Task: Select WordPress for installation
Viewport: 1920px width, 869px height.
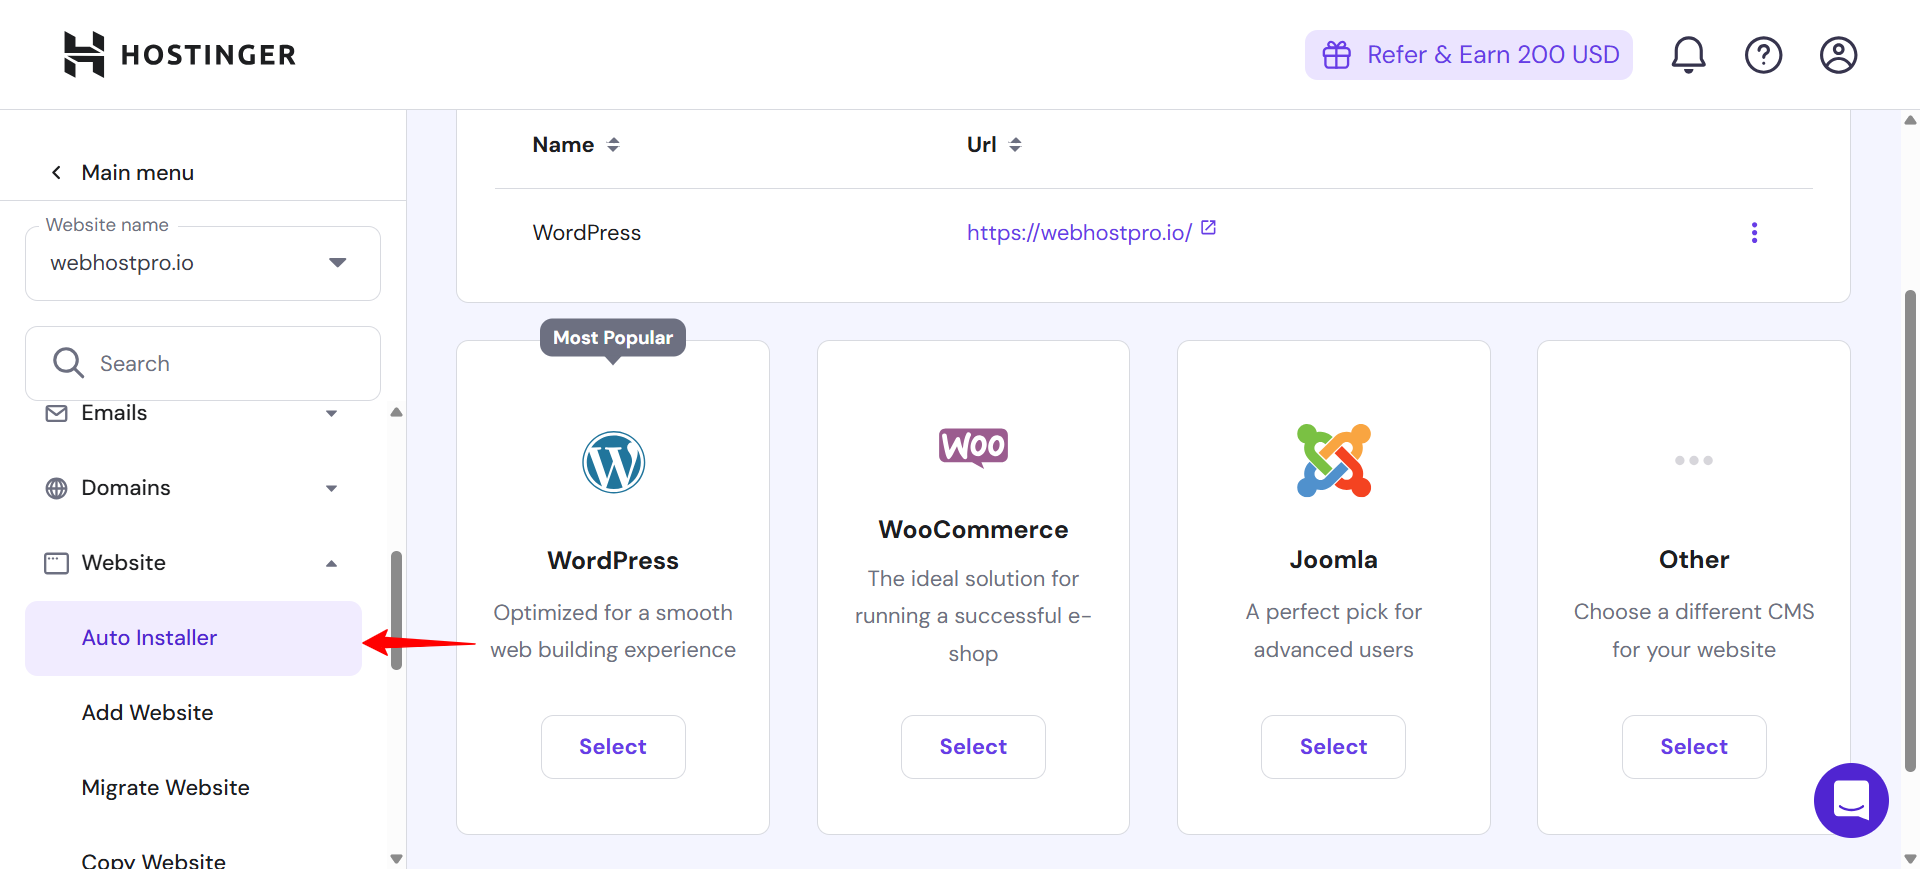Action: pos(613,747)
